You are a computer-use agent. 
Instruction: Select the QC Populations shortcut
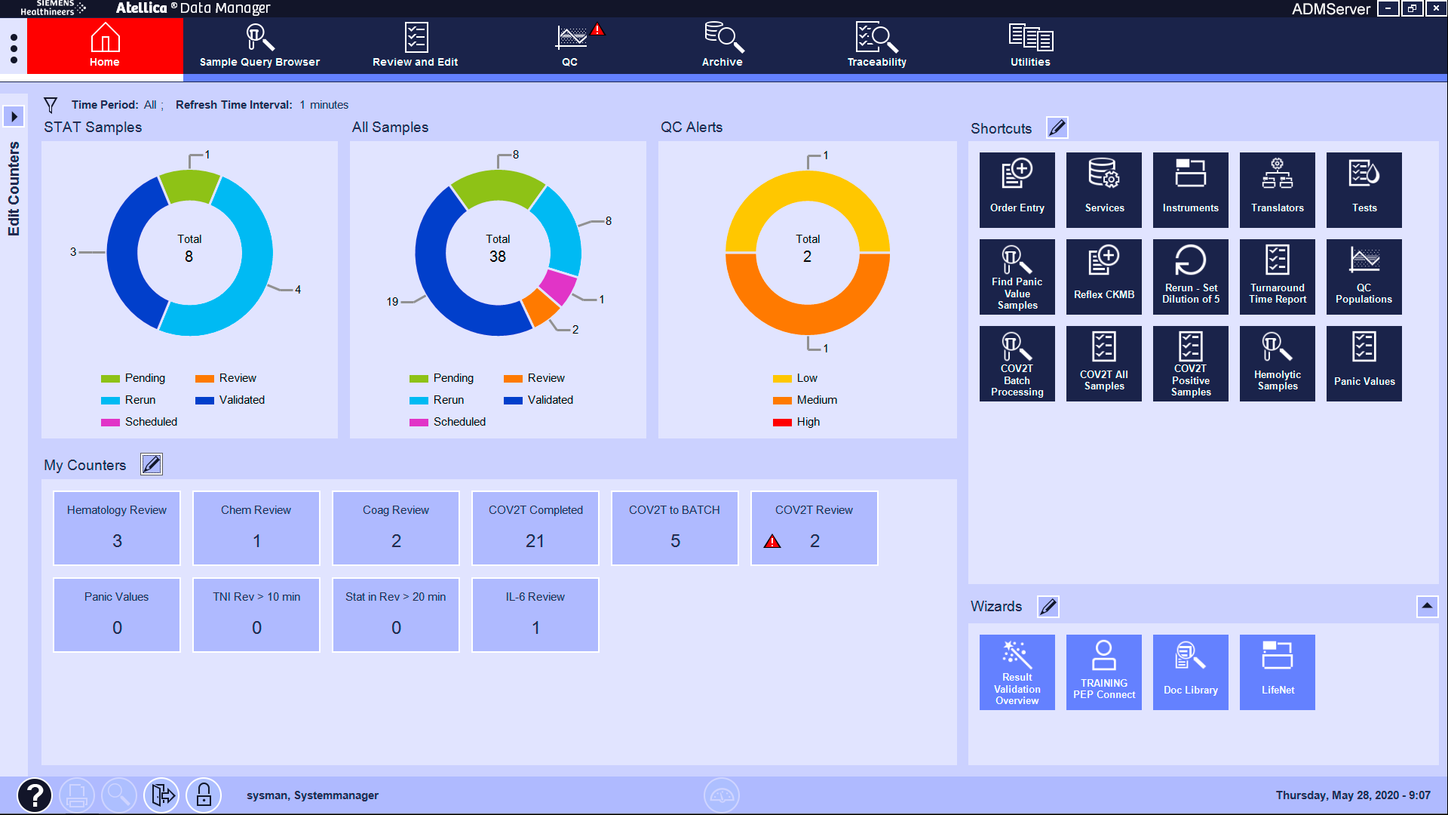pyautogui.click(x=1363, y=277)
